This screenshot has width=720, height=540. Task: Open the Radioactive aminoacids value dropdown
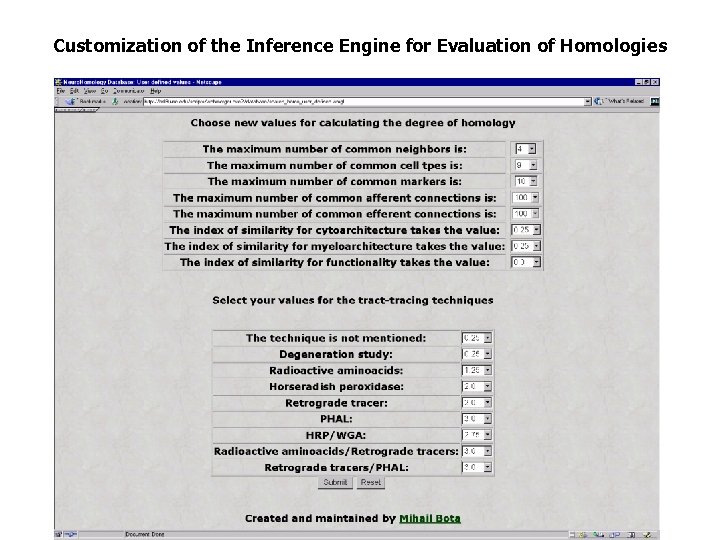(477, 370)
